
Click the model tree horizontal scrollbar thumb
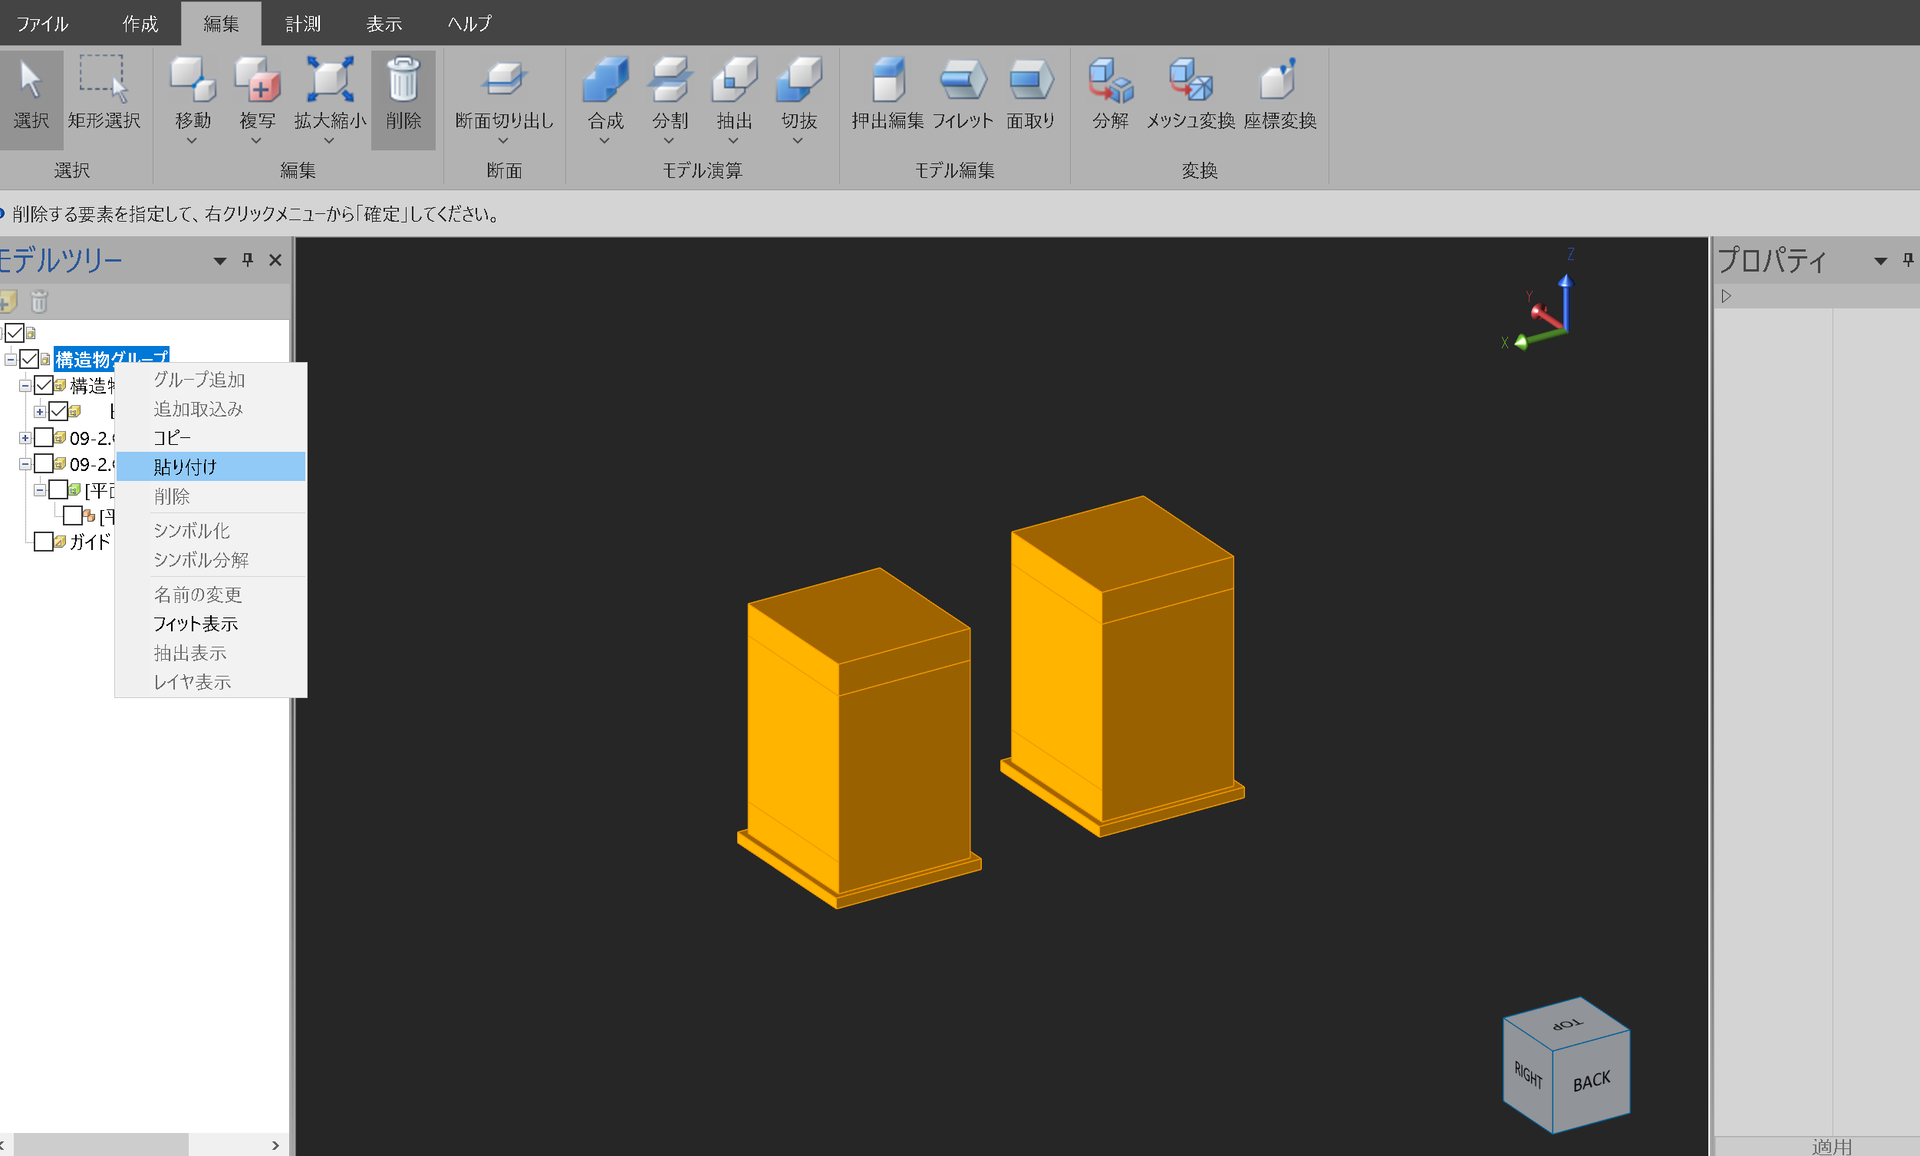(101, 1145)
